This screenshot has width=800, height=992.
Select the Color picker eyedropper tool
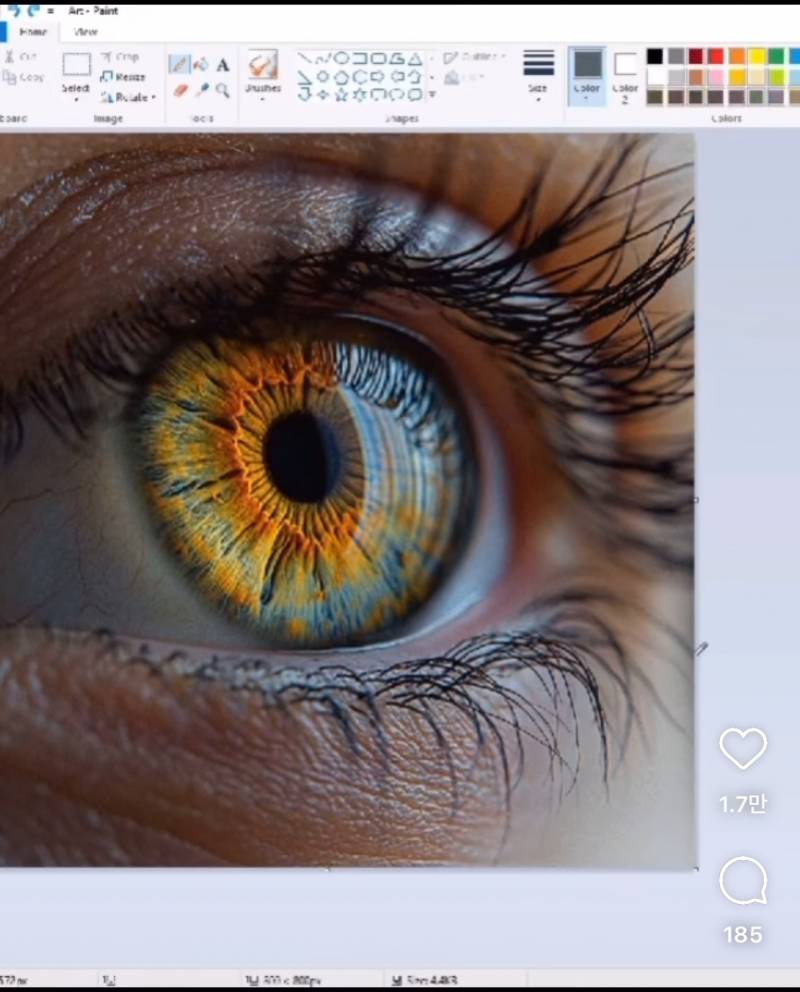click(x=202, y=90)
